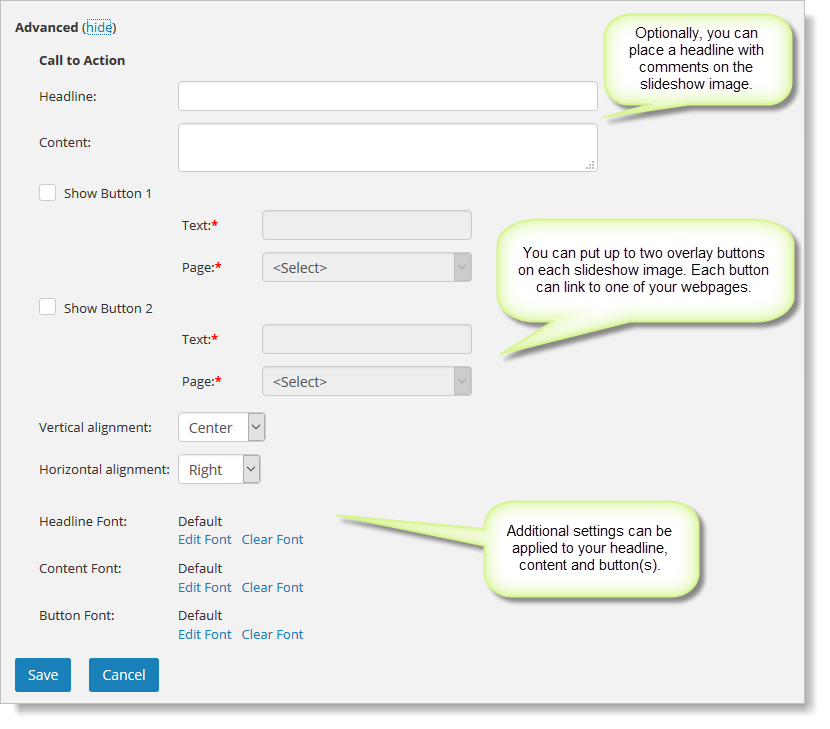Click Clear Font for Button Font

click(x=273, y=635)
